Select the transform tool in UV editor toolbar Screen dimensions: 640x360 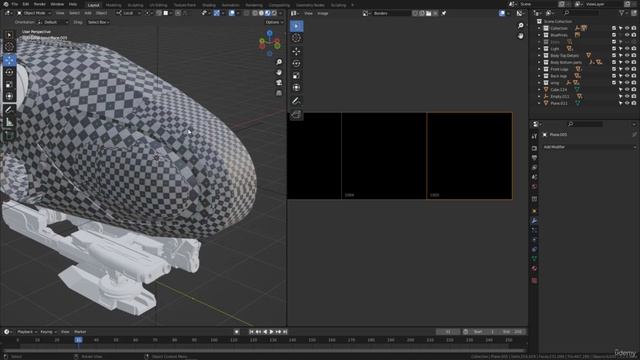[296, 88]
